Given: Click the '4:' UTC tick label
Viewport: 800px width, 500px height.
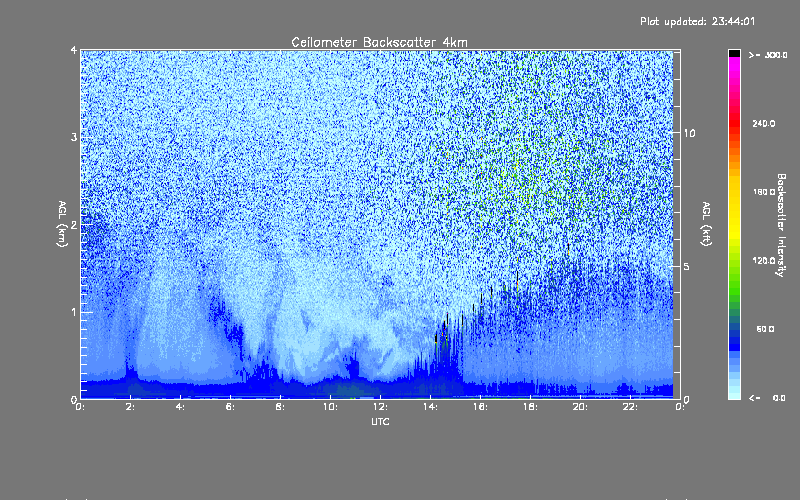Looking at the screenshot, I should click(180, 407).
